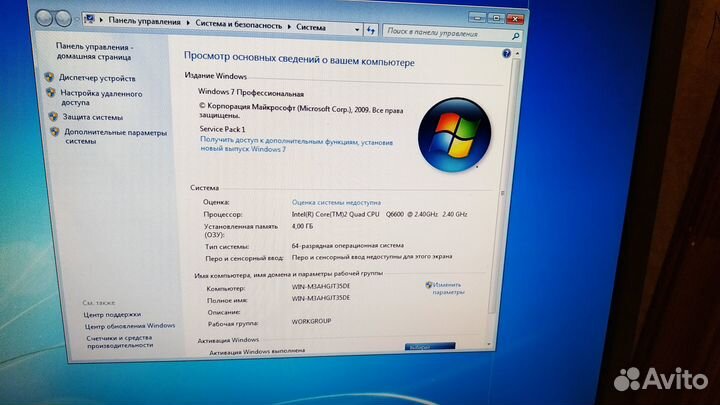The image size is (720, 405).
Task: Click Оценка системы недоступна link
Action: (335, 201)
